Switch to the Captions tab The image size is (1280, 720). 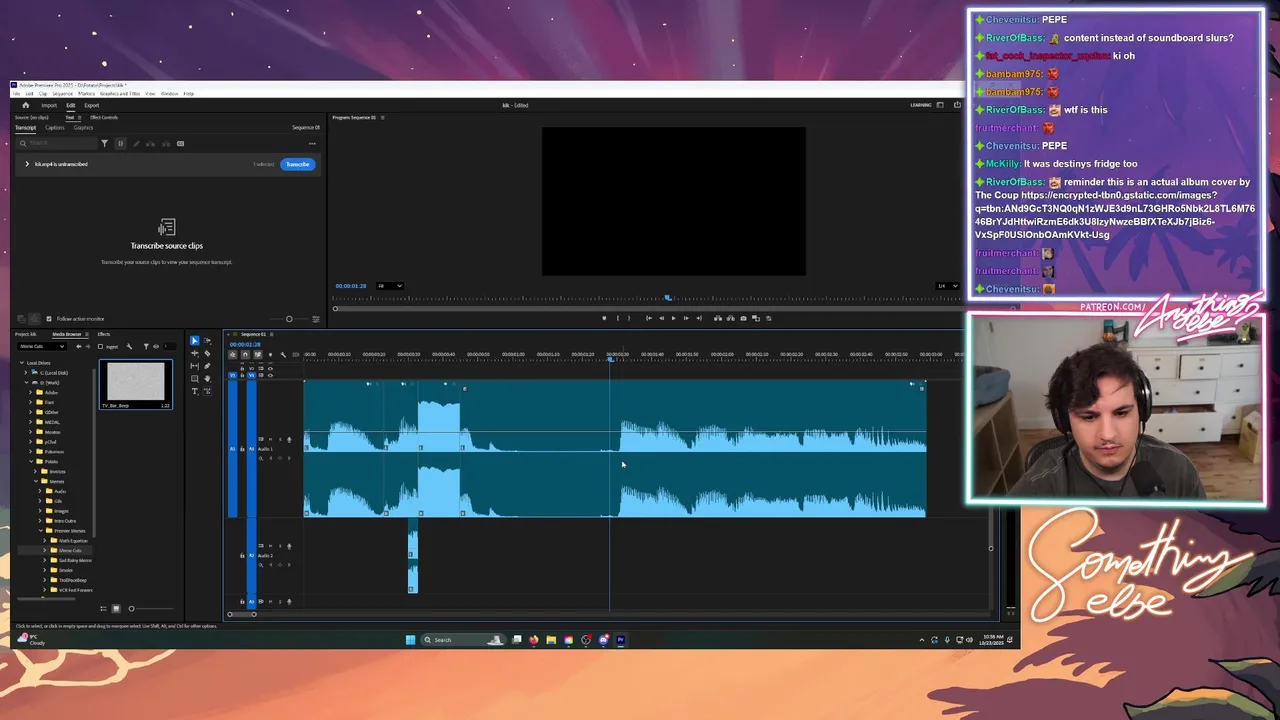pos(55,128)
